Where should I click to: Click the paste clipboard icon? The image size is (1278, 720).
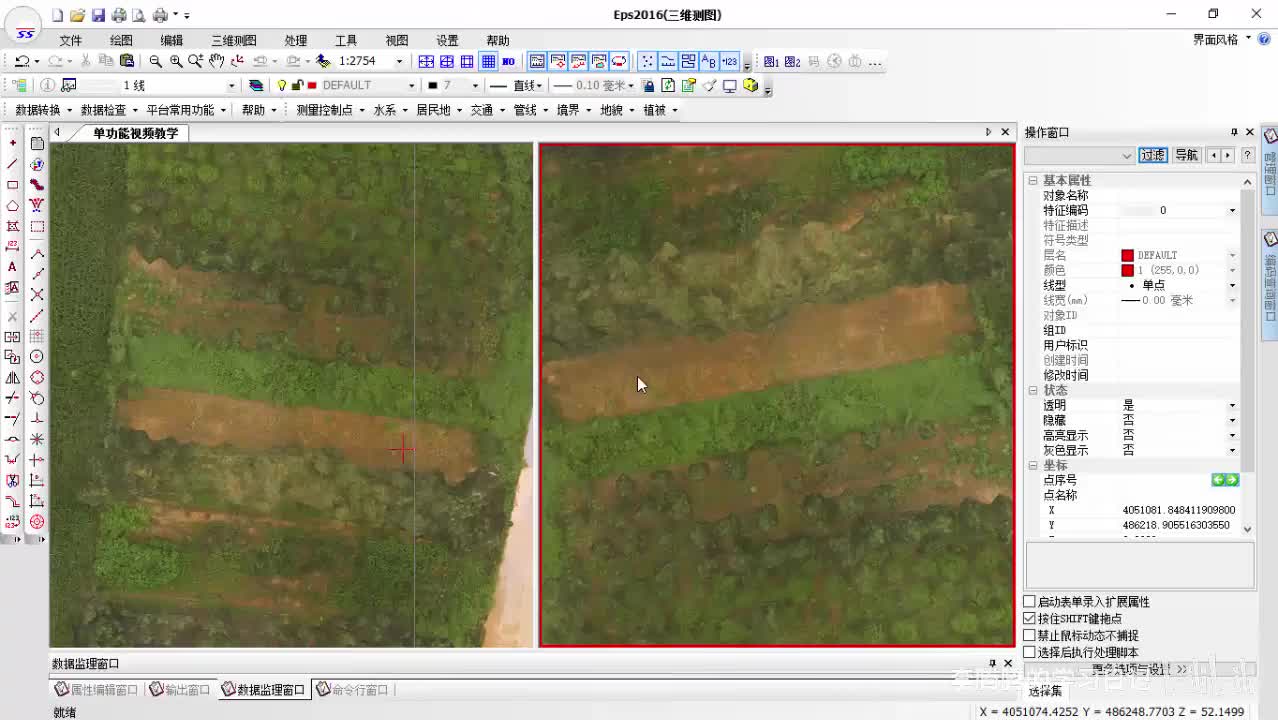127,61
